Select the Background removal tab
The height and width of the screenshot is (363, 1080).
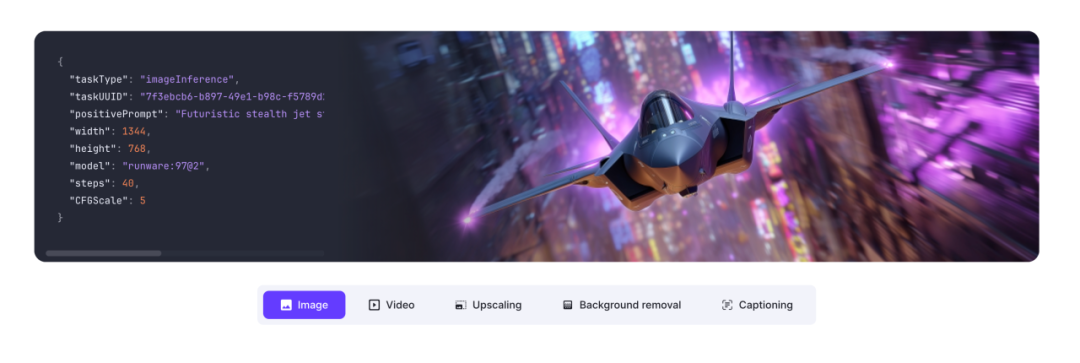621,305
